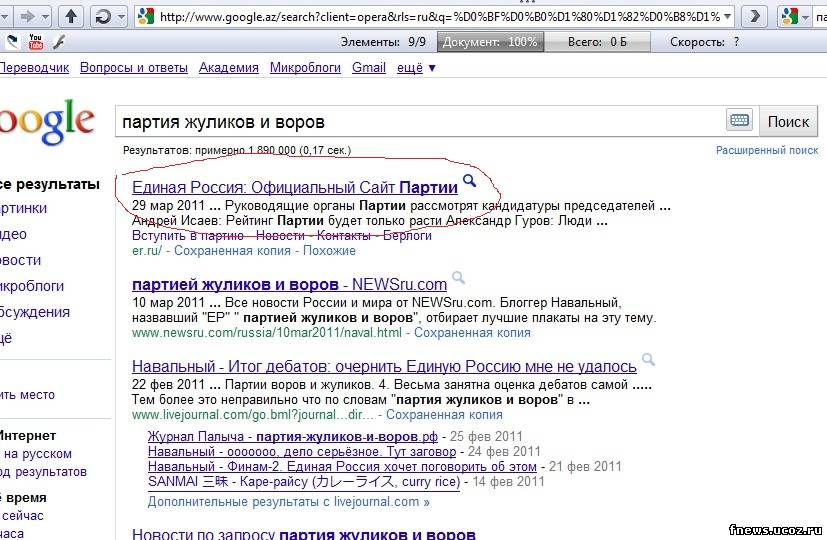Reload the page with the refresh icon

click(x=103, y=17)
